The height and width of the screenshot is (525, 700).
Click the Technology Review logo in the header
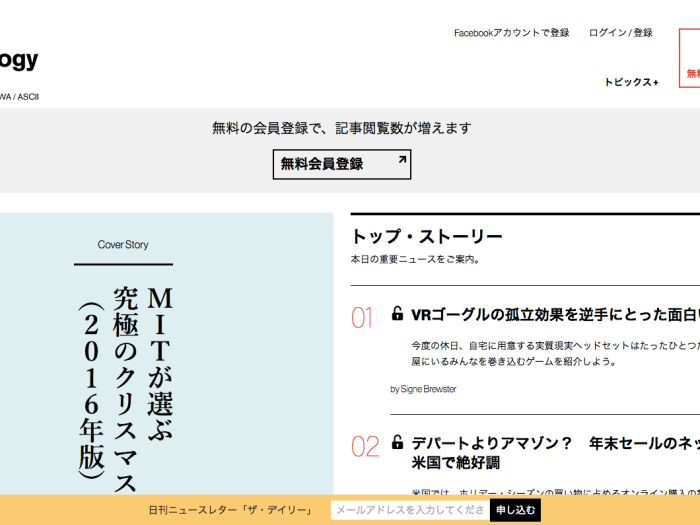19,60
